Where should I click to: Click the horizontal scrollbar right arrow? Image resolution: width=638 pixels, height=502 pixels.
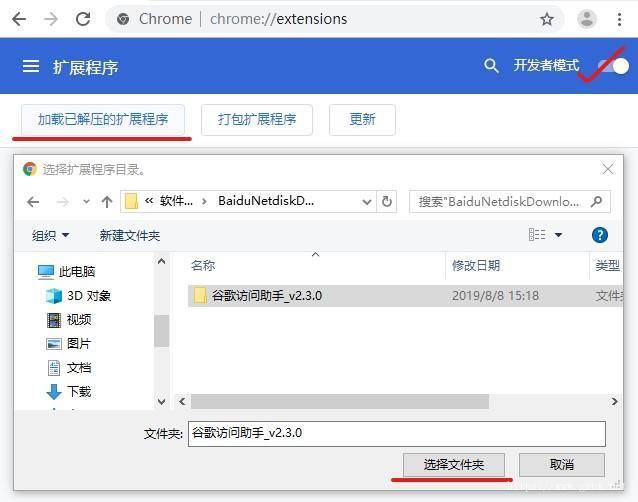click(x=614, y=402)
